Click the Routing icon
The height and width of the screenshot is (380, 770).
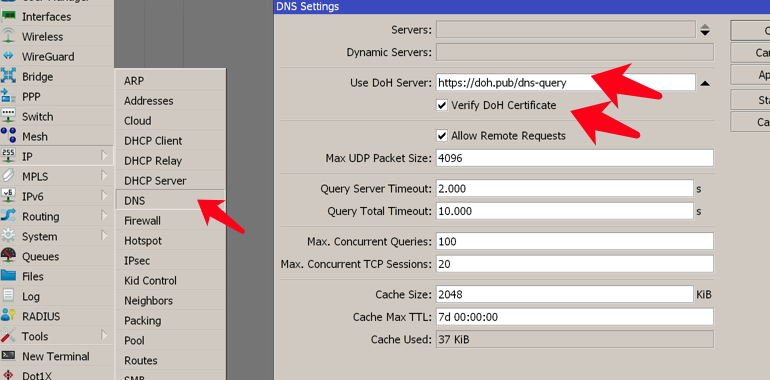click(8, 216)
